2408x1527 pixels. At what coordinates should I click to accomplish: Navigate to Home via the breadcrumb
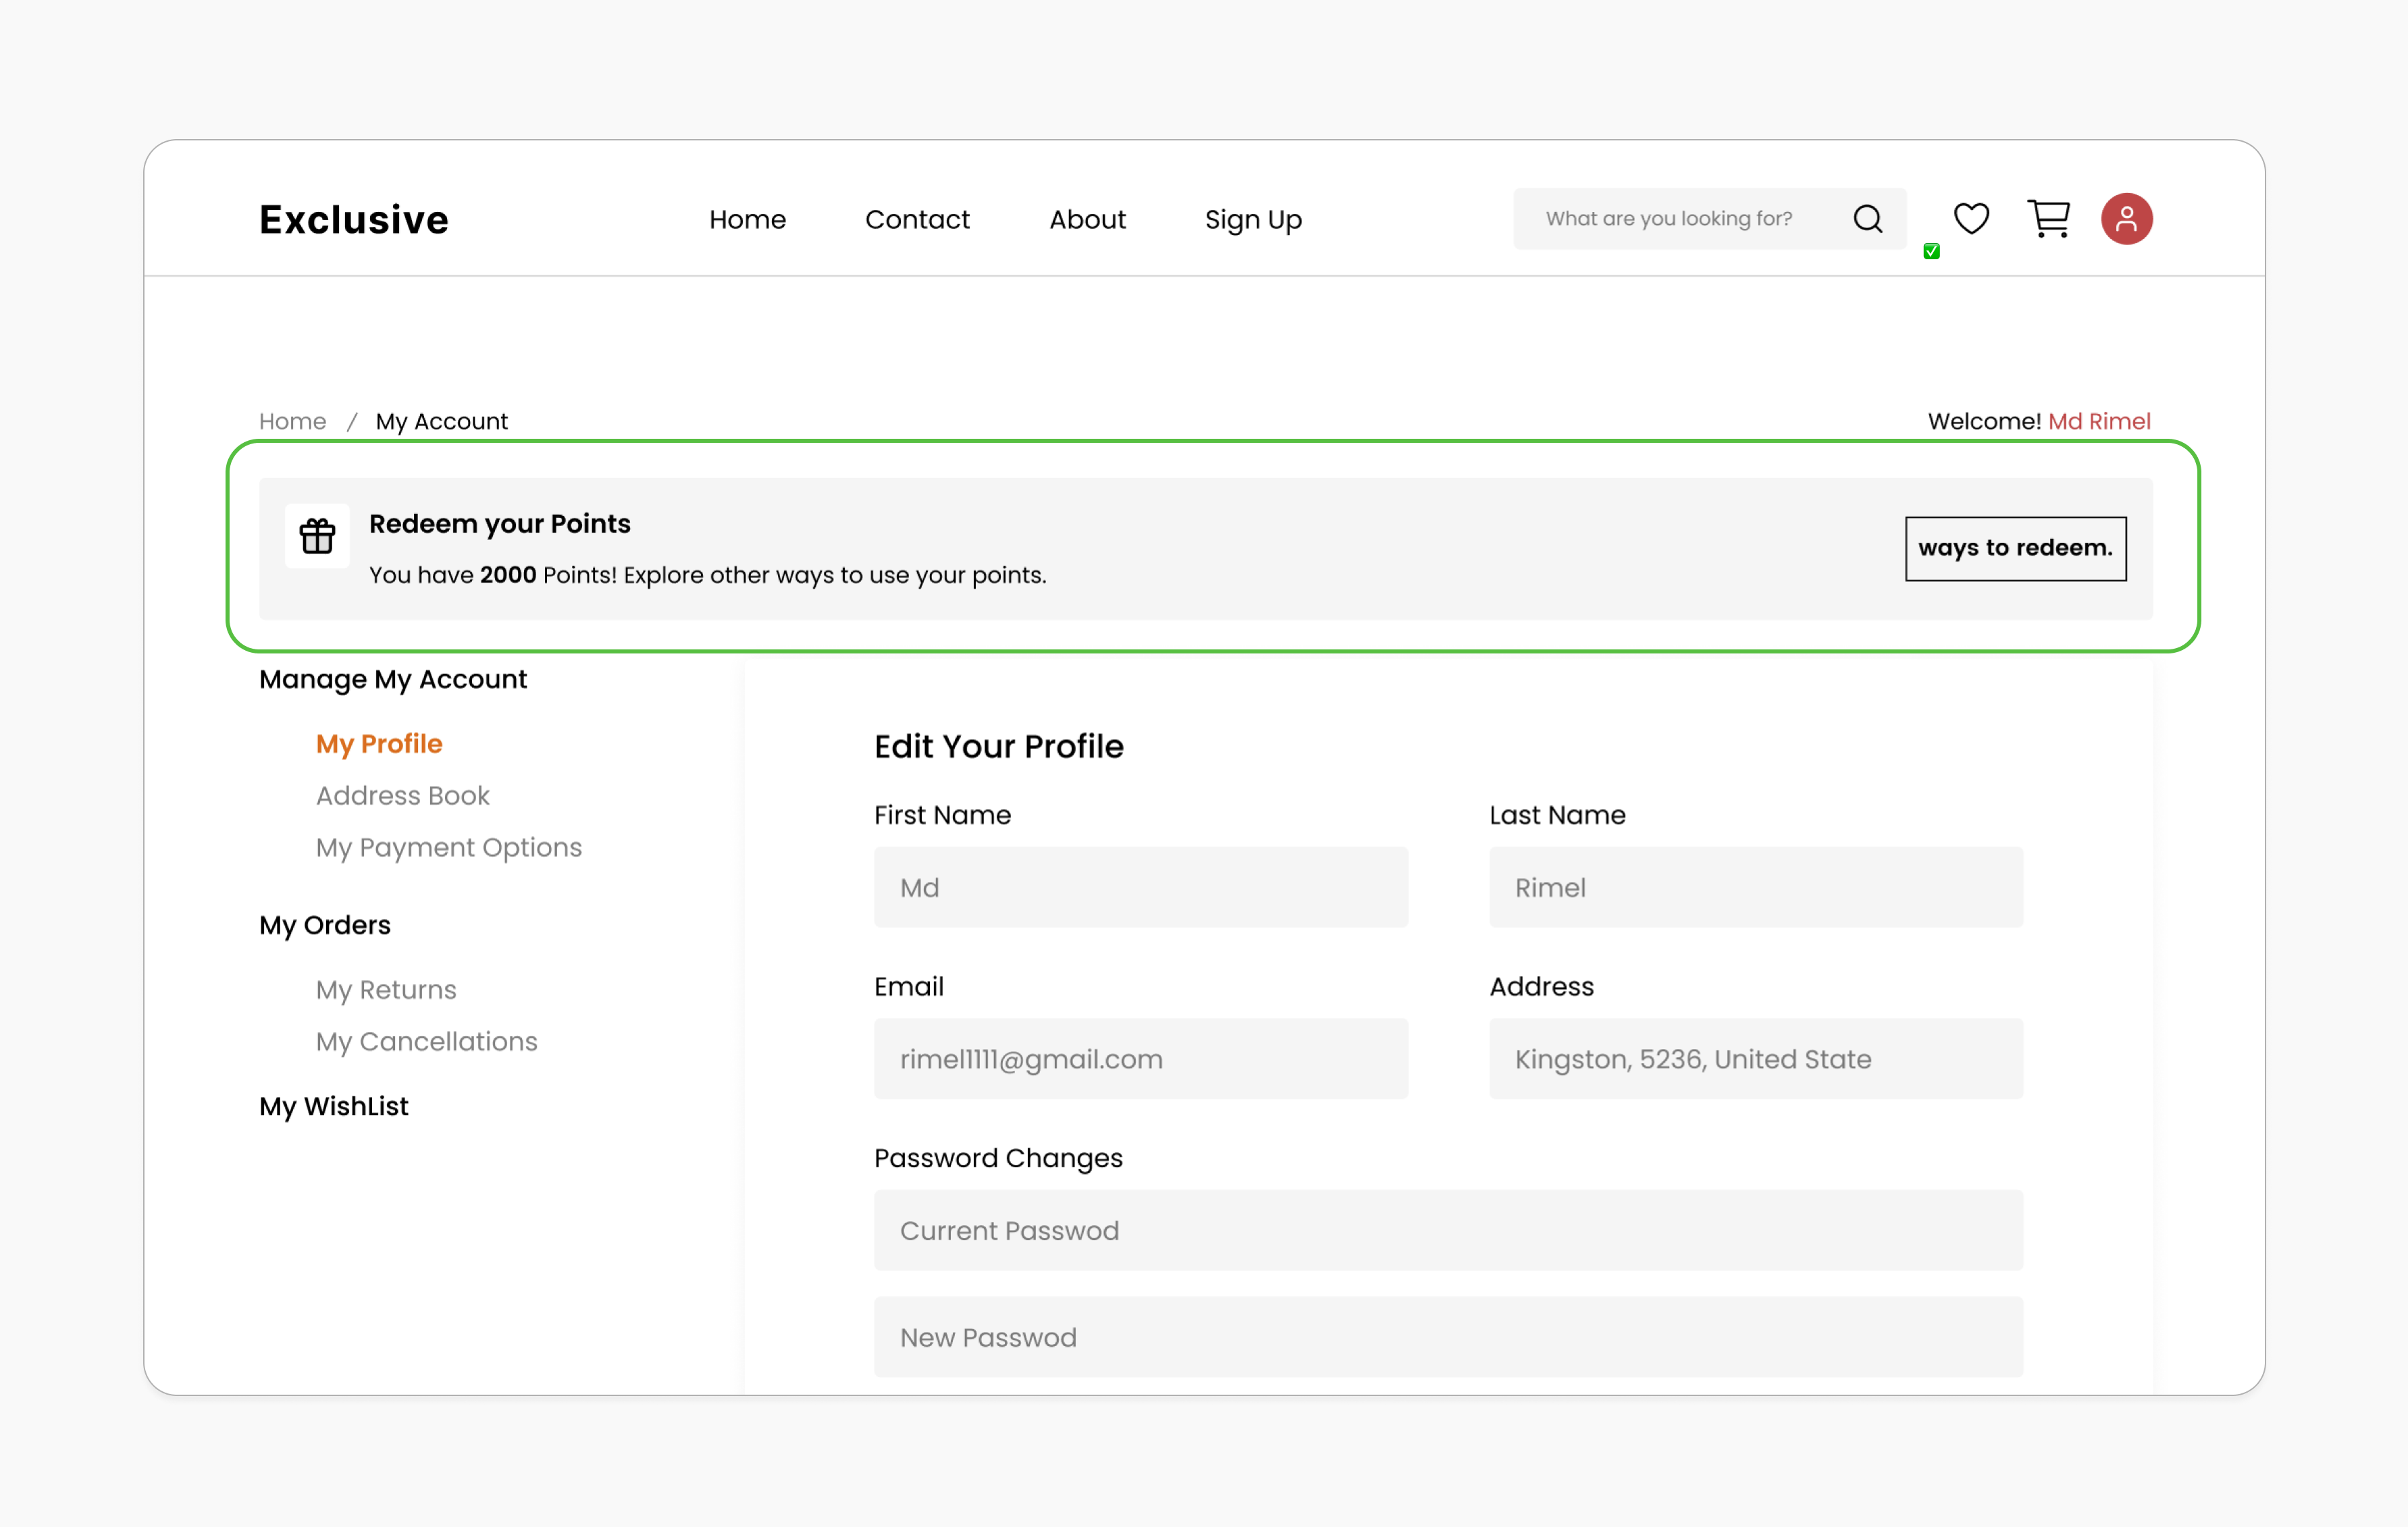coord(292,421)
